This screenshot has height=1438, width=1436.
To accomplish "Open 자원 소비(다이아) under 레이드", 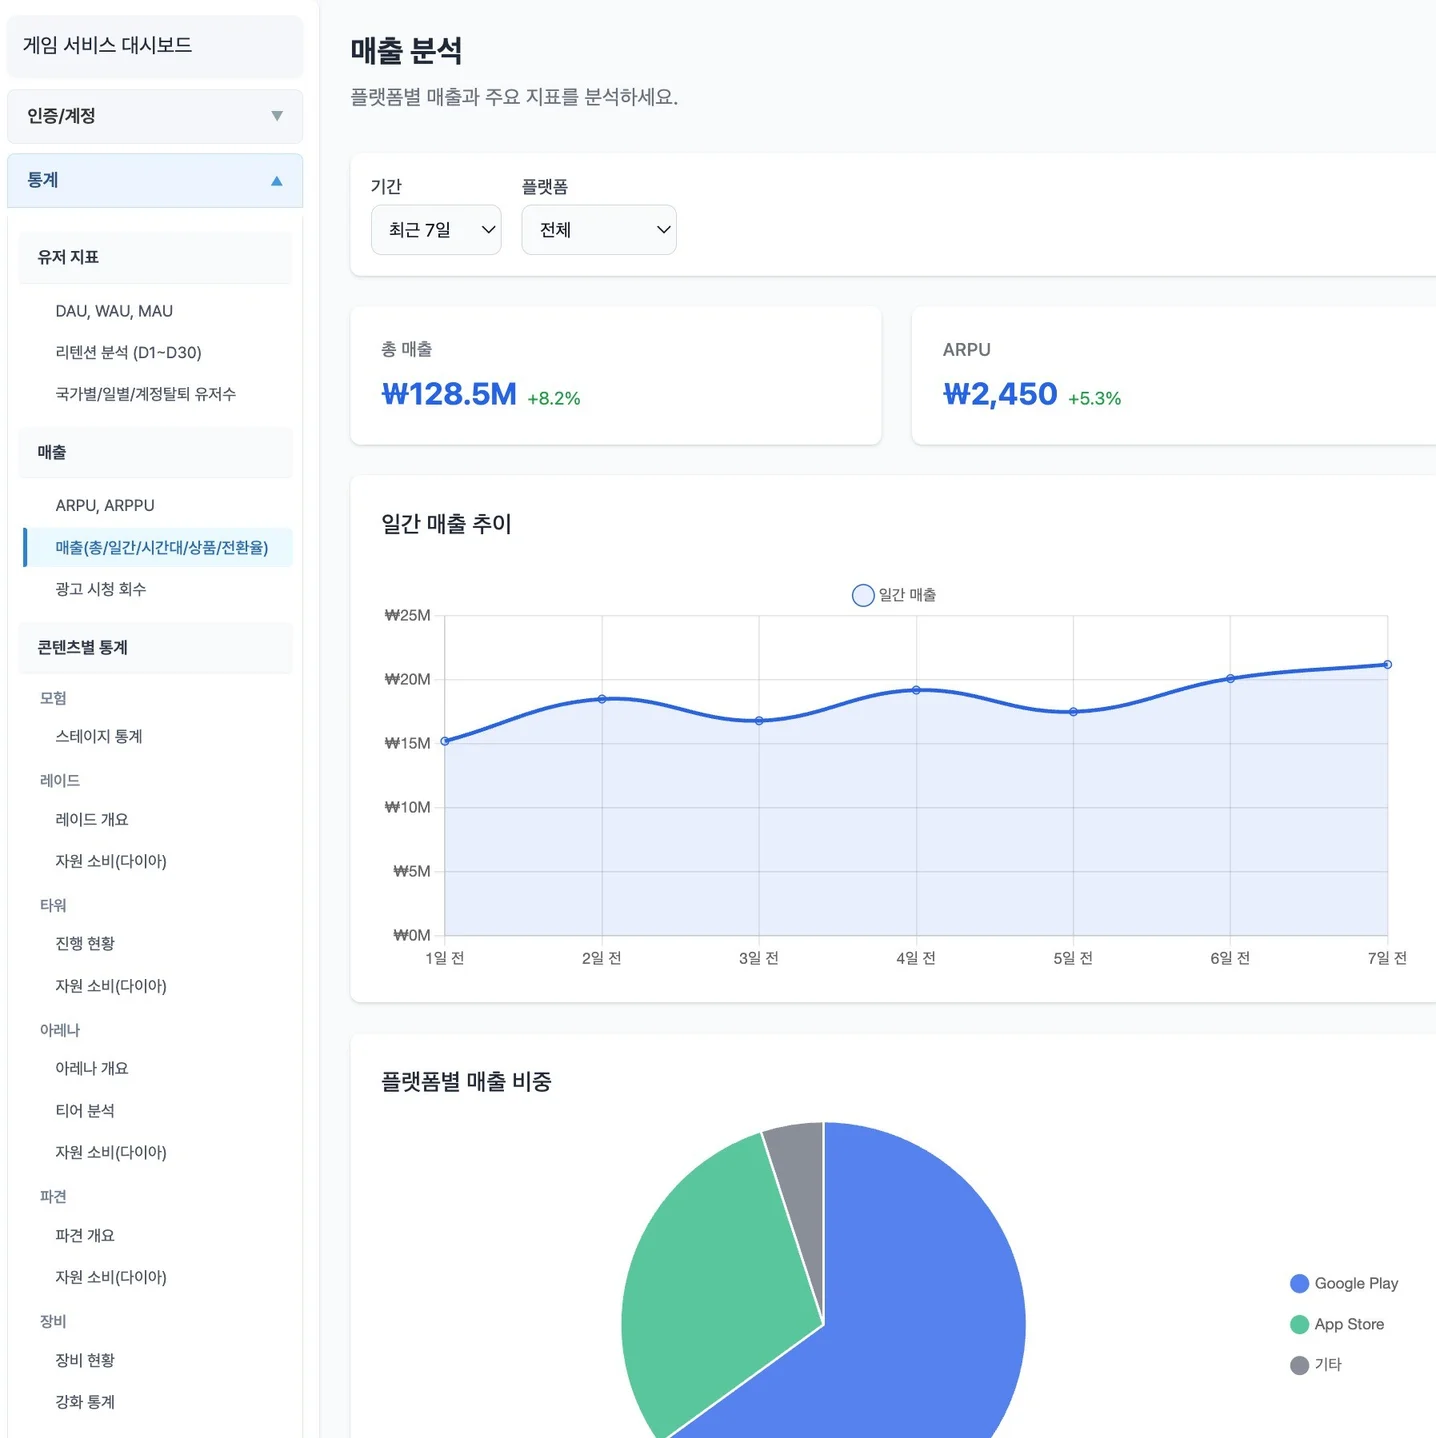I will tap(111, 861).
